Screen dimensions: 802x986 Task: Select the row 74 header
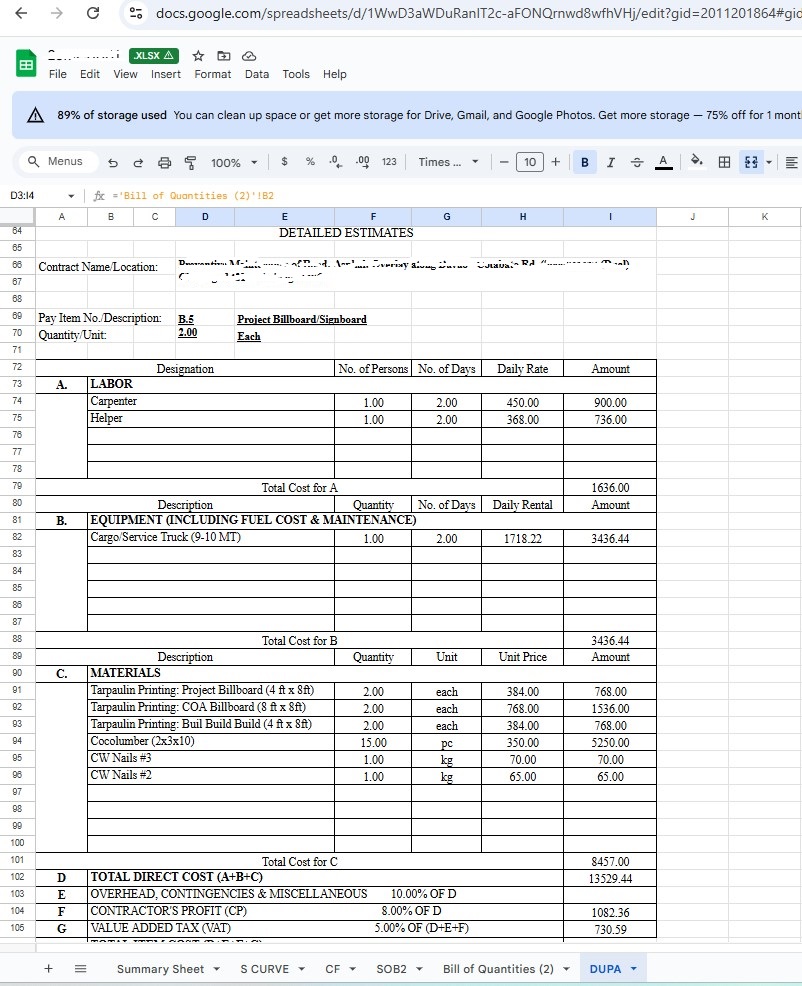point(18,401)
